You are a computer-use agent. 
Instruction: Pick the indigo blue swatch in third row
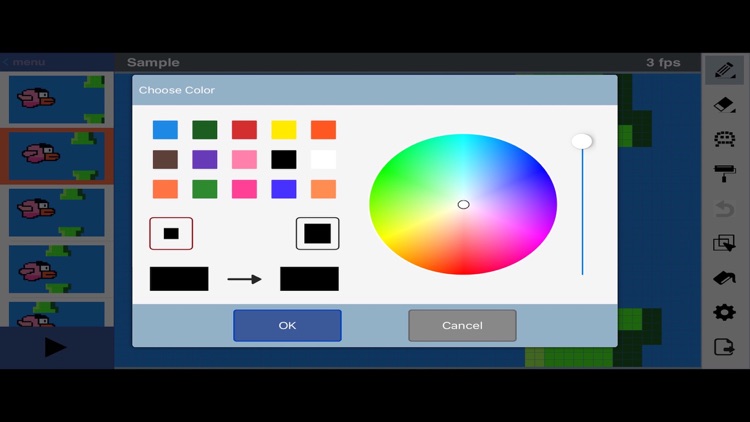pos(284,189)
